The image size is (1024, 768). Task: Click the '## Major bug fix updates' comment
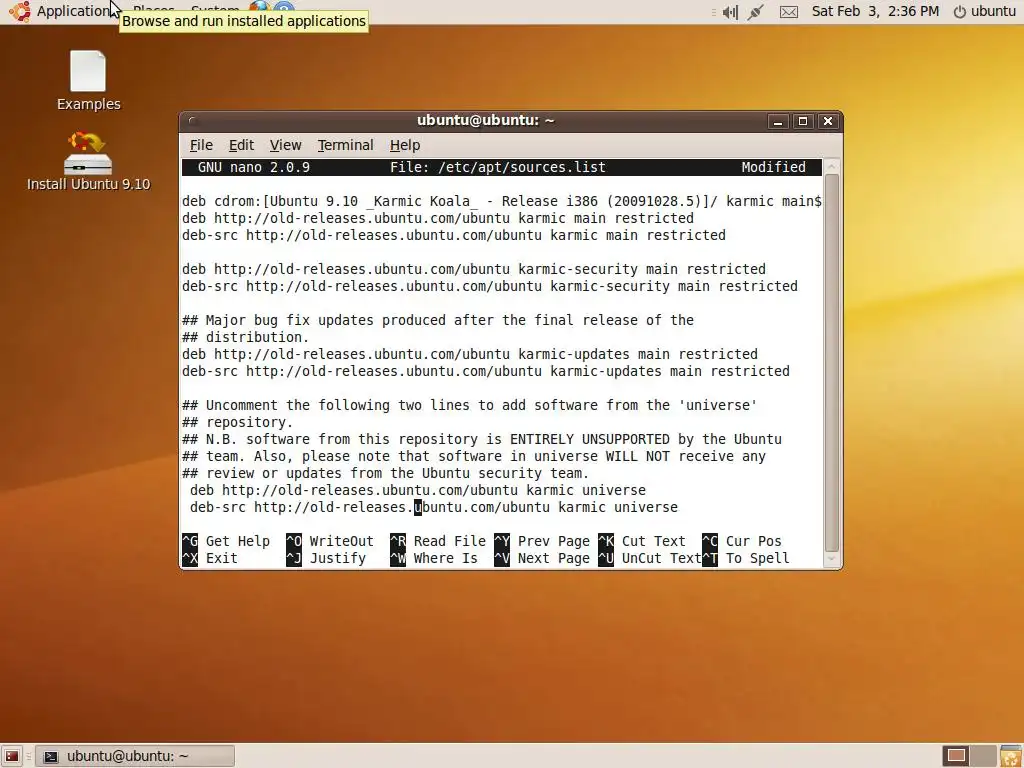[438, 320]
